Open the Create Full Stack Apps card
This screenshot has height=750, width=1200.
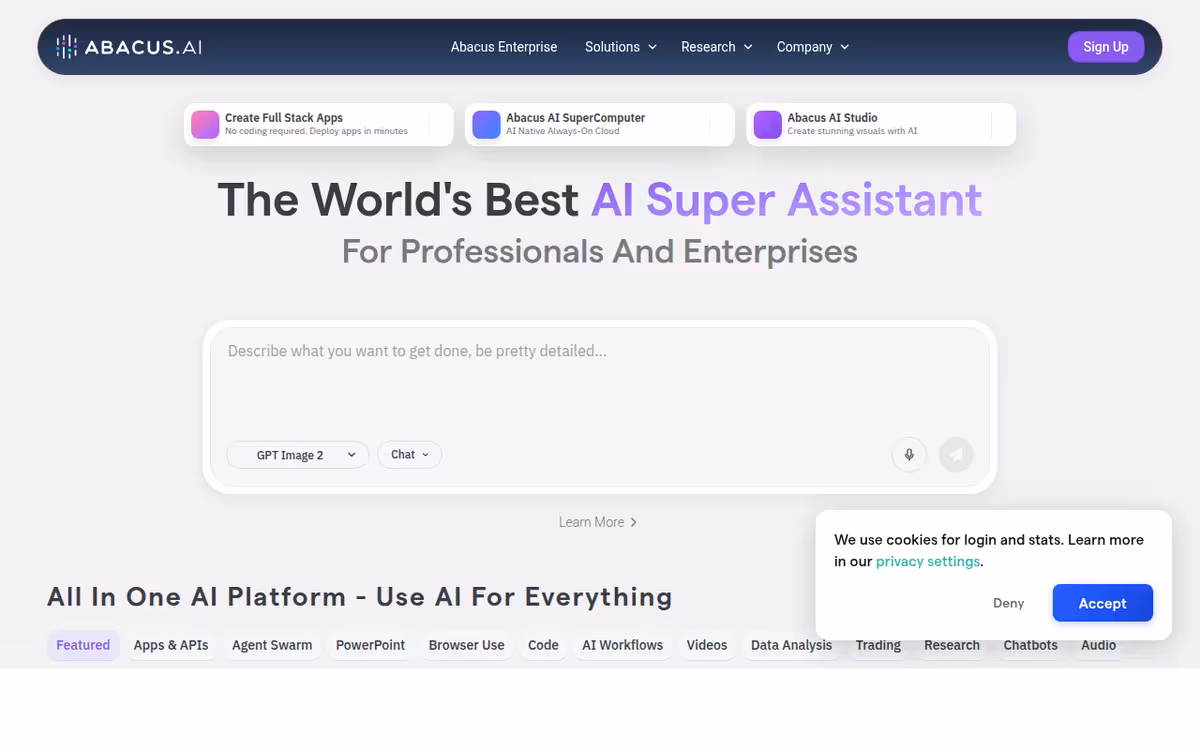pos(318,124)
